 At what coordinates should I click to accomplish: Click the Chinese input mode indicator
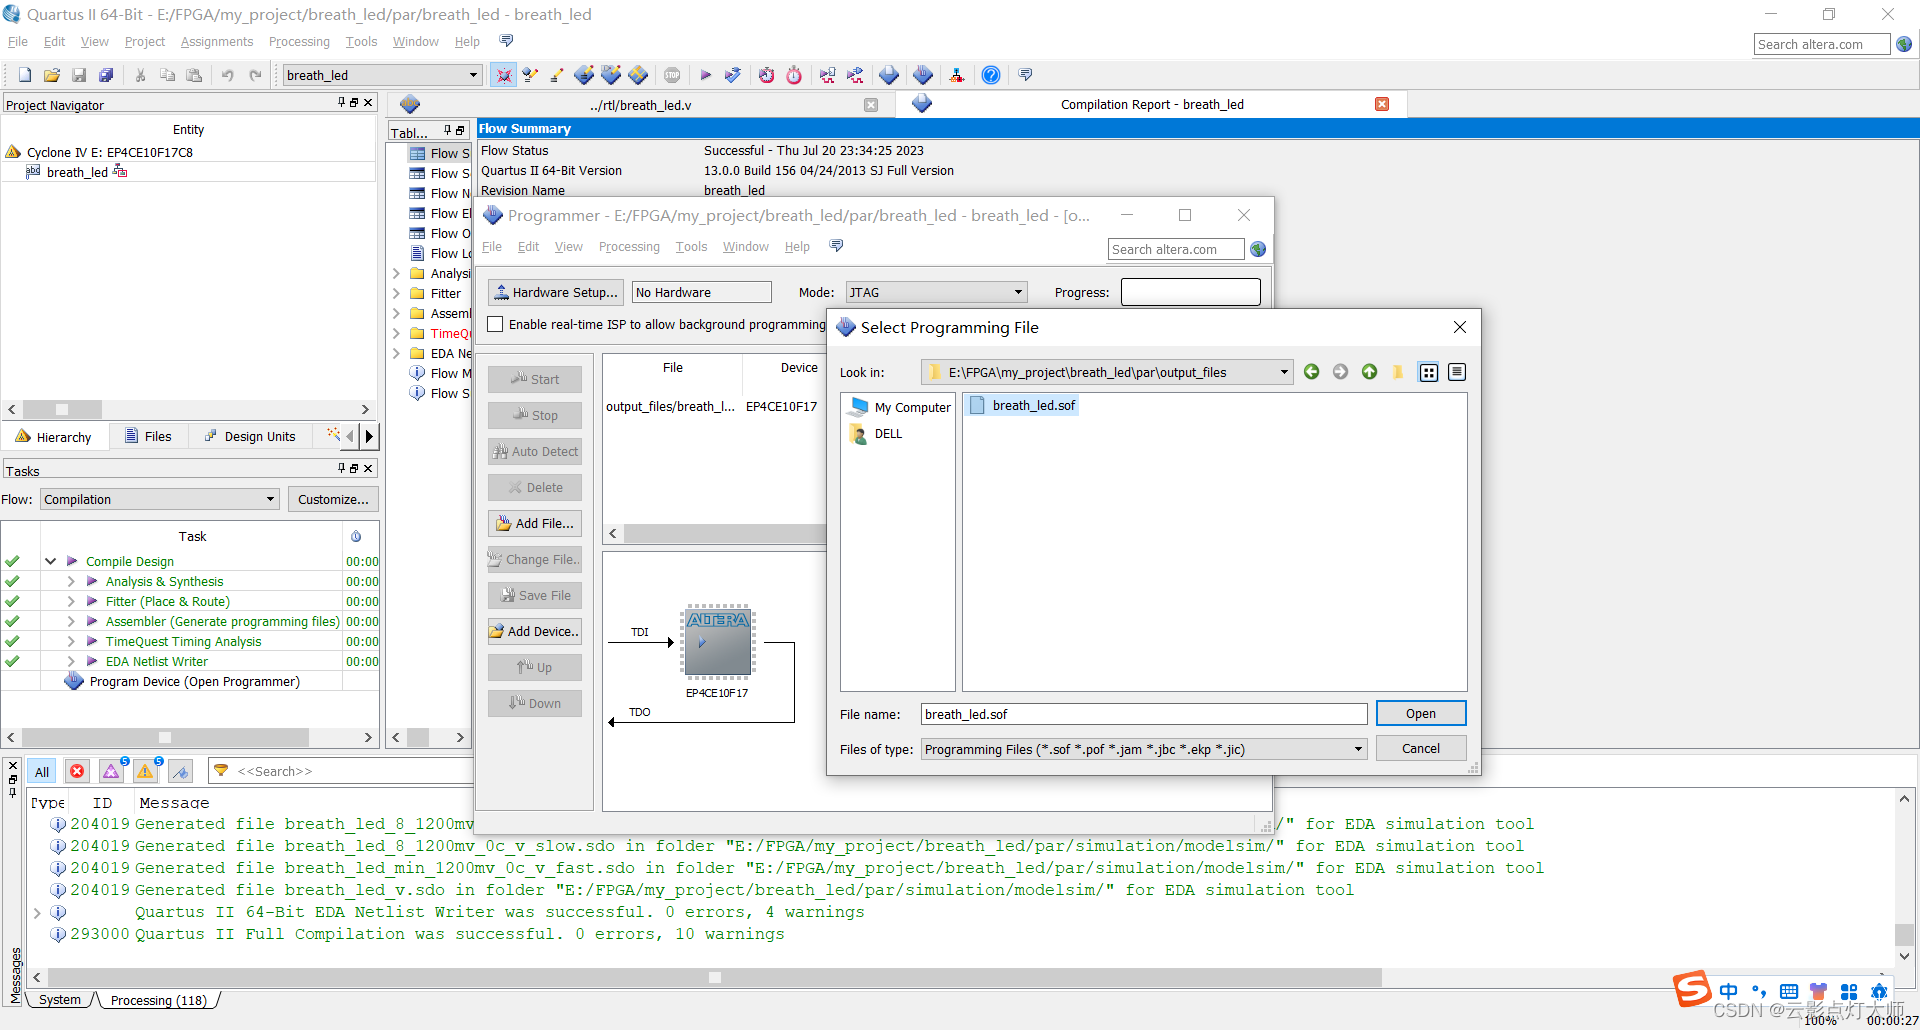click(1729, 991)
